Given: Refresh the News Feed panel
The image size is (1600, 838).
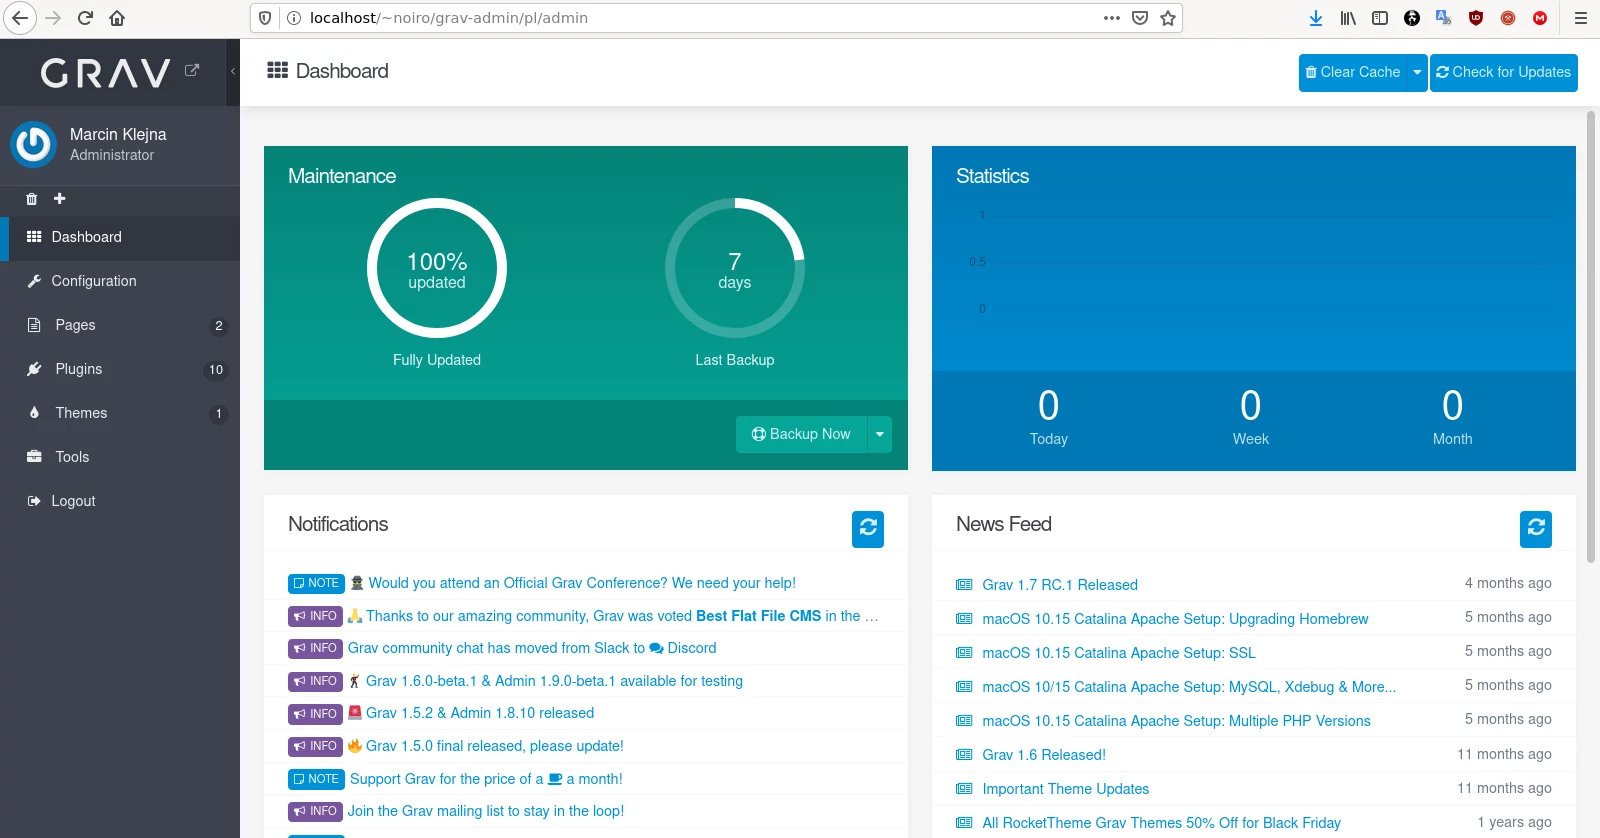Looking at the screenshot, I should (x=1536, y=528).
